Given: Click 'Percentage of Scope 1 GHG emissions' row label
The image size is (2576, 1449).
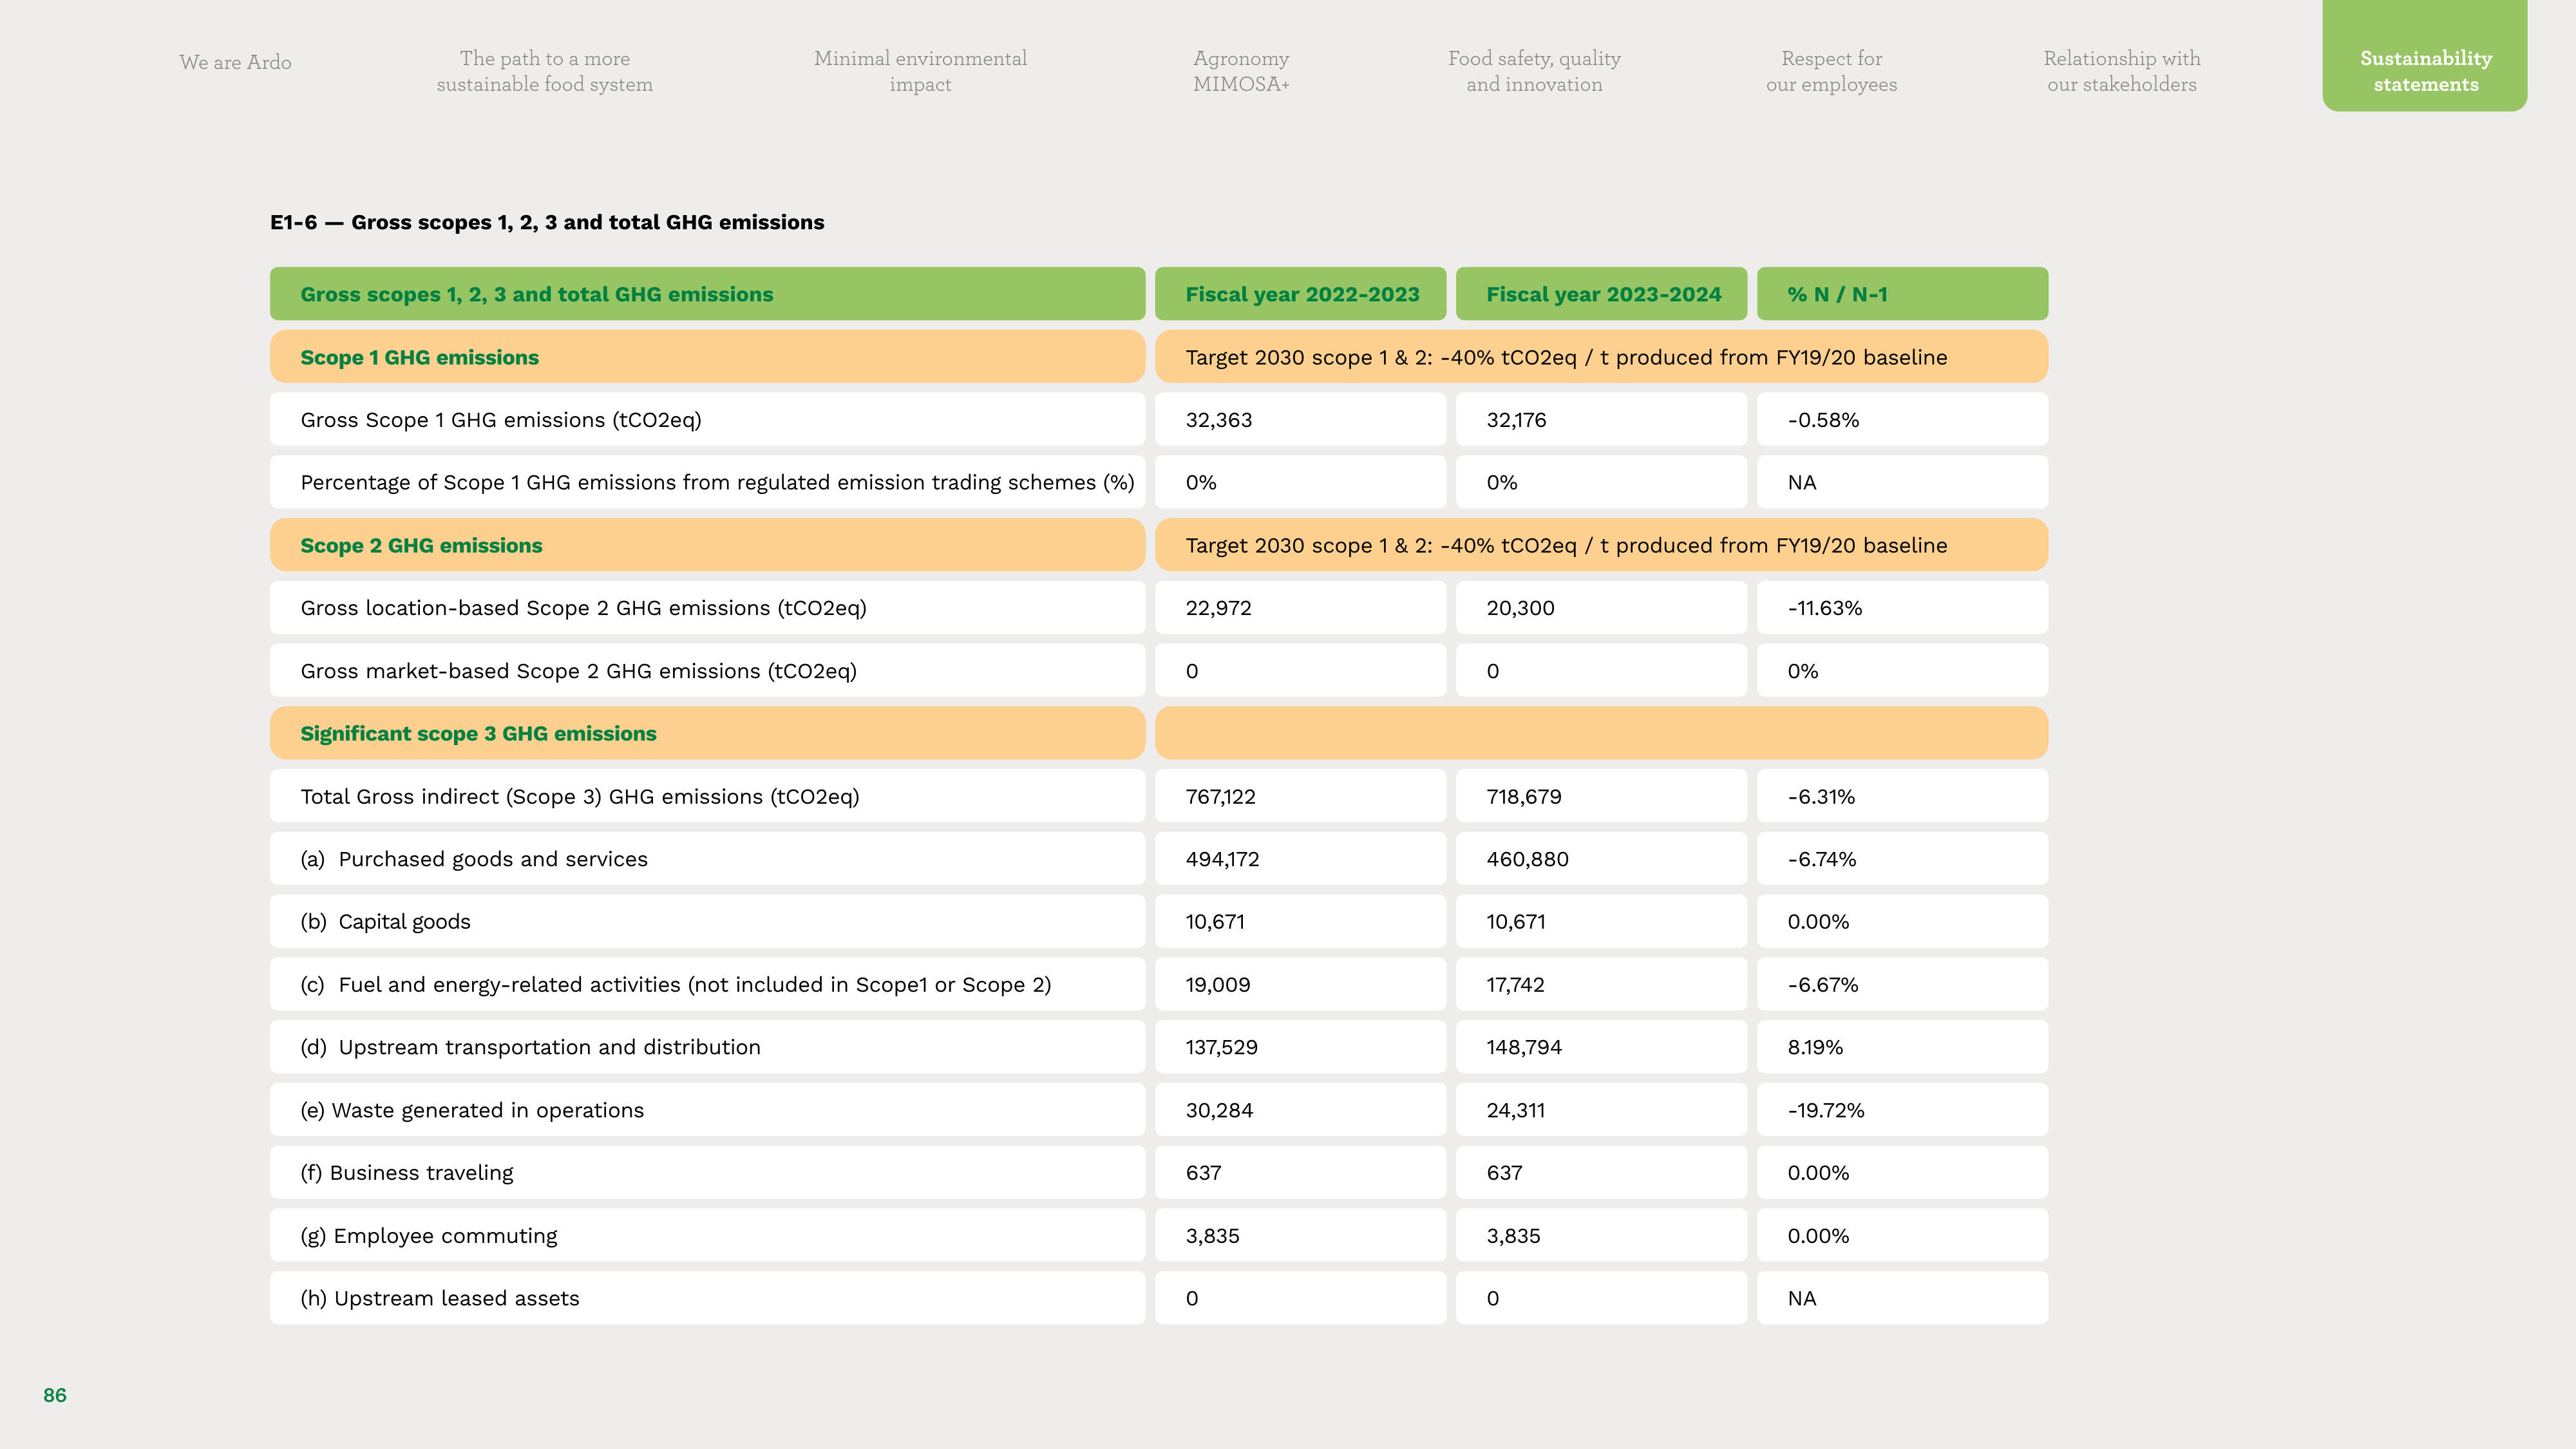Looking at the screenshot, I should coord(717,482).
